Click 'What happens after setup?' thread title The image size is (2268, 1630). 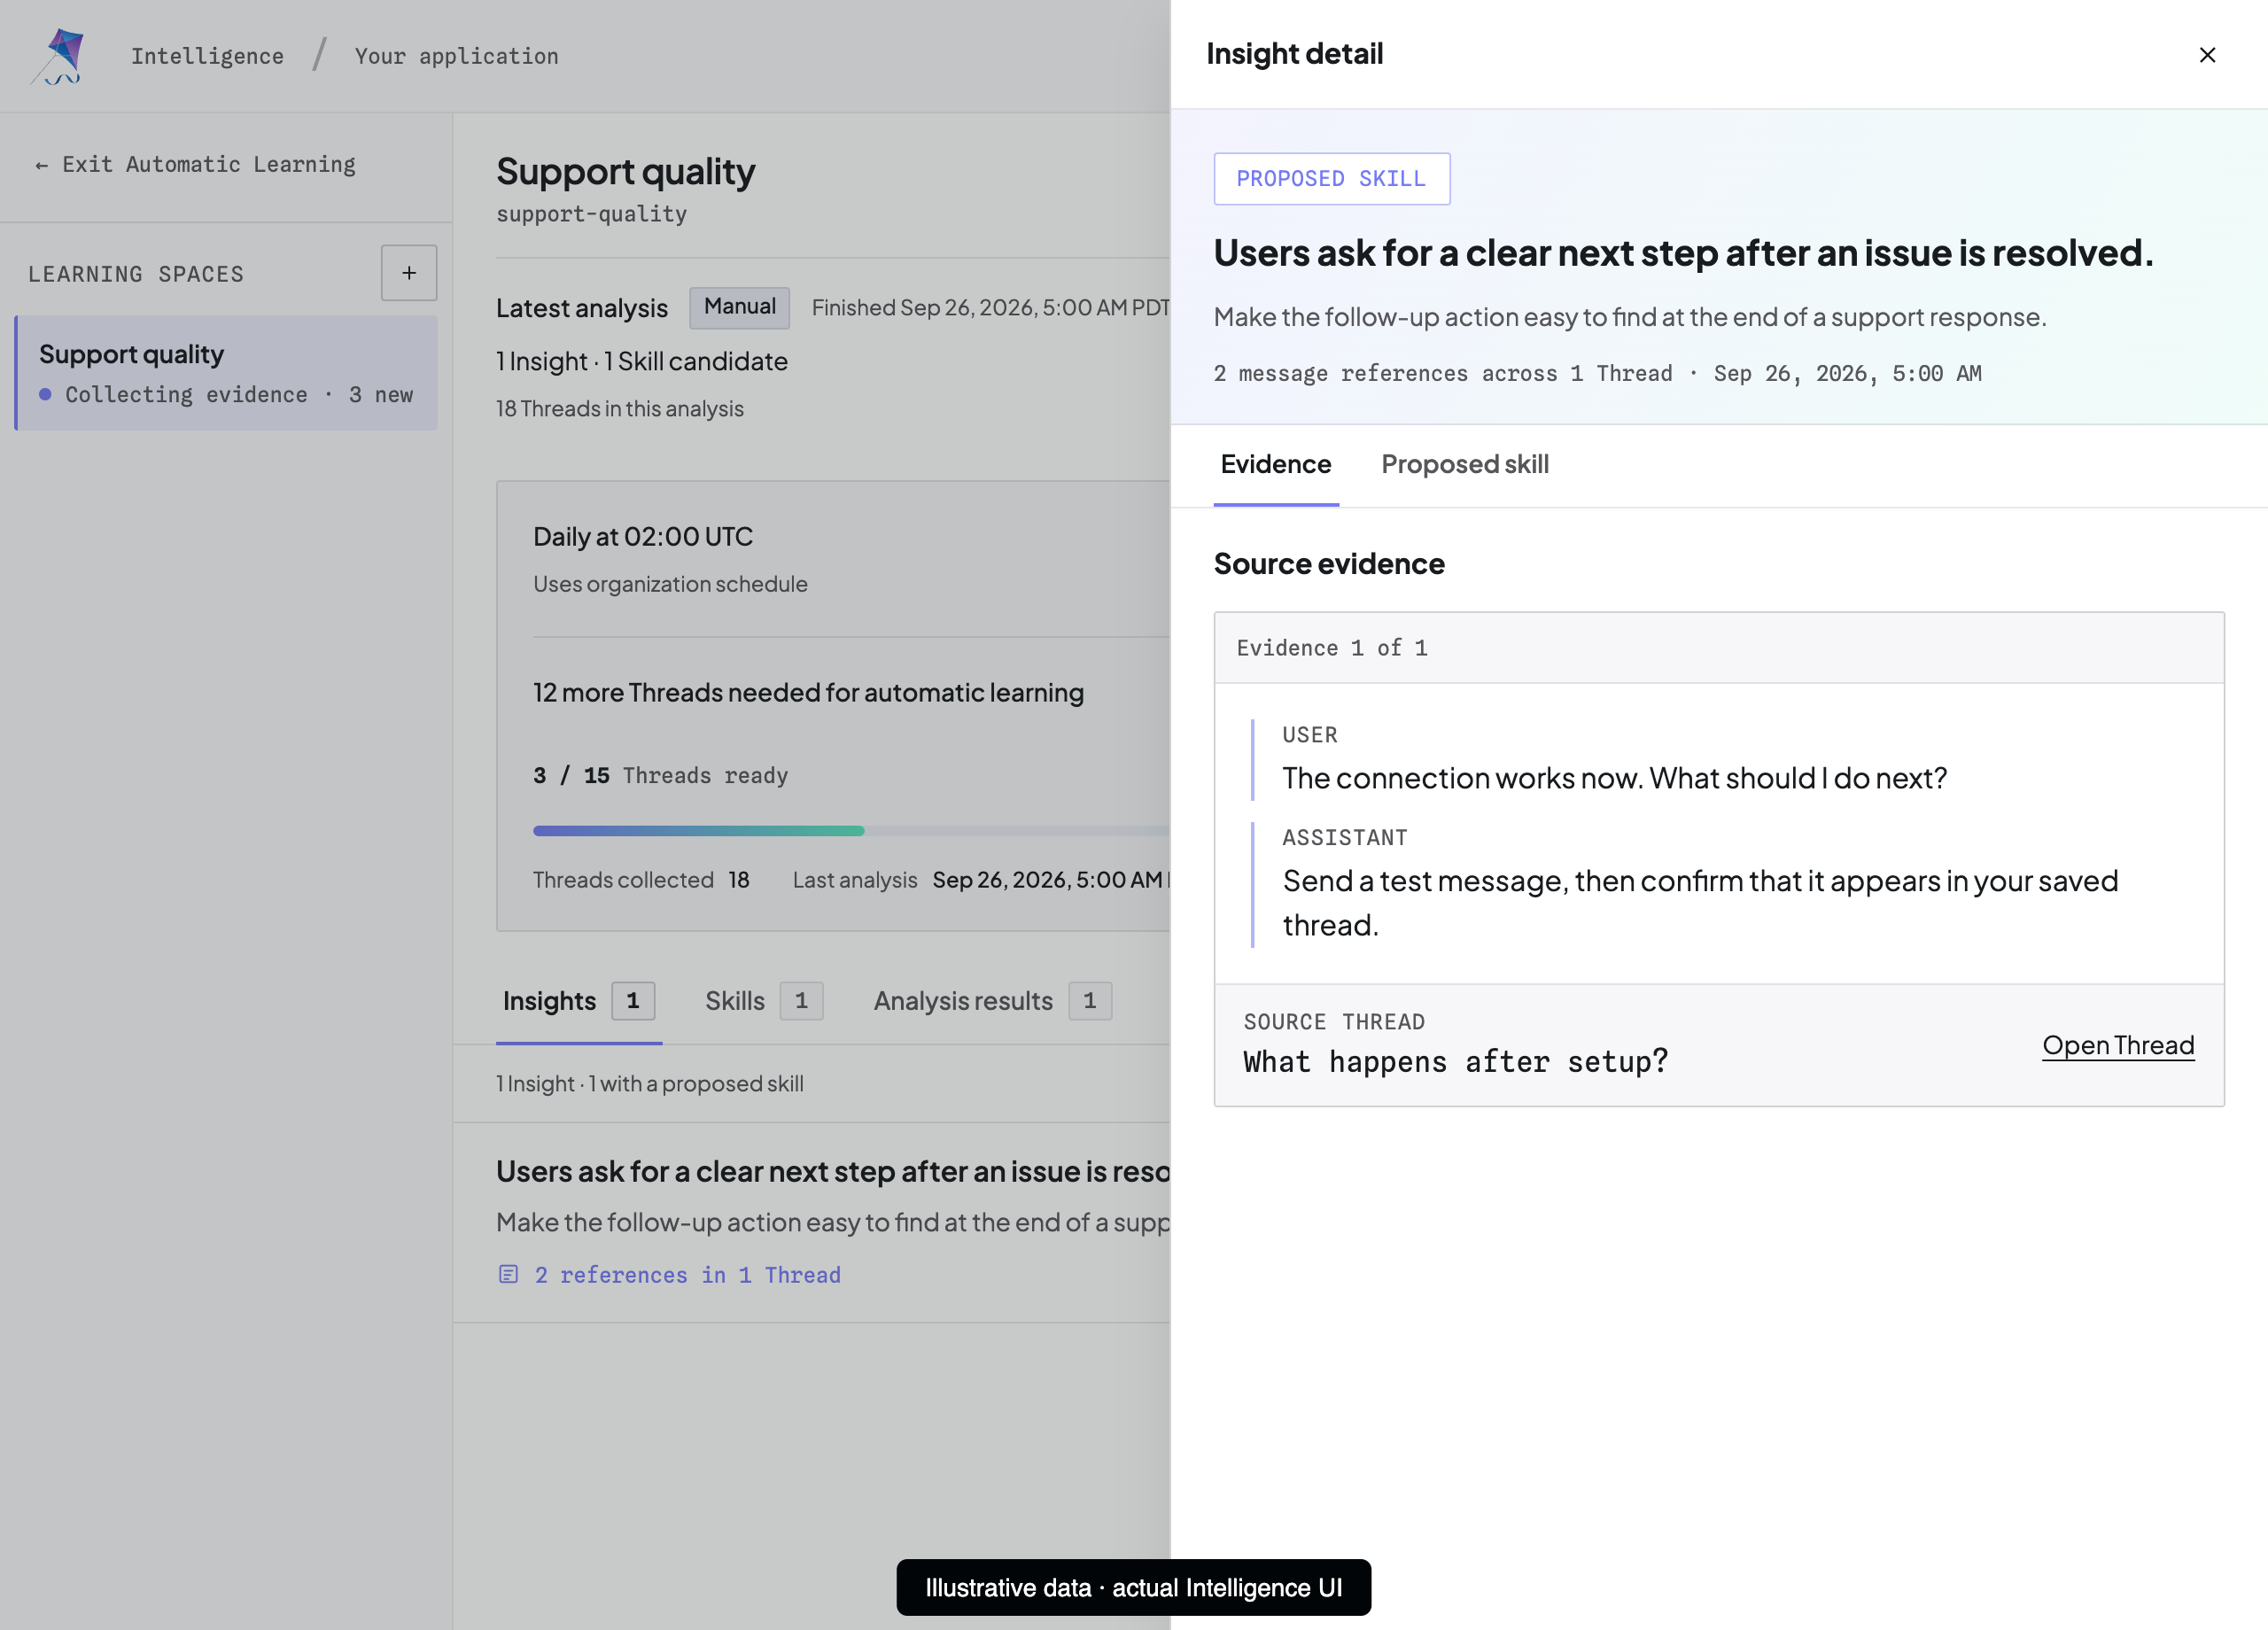coord(1455,1062)
